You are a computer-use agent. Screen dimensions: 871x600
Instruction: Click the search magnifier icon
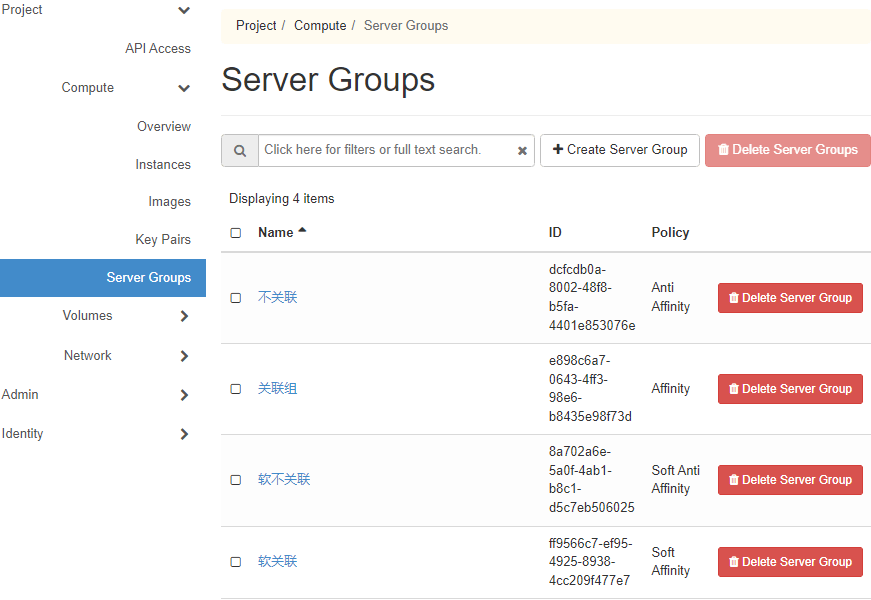(240, 151)
